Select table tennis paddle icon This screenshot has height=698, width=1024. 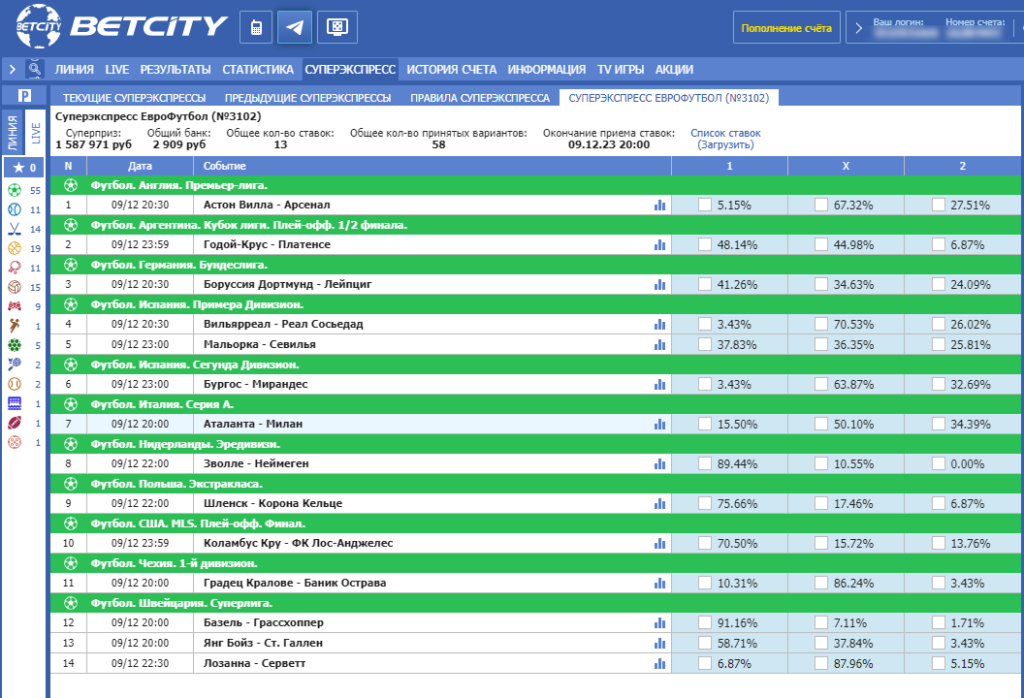[x=14, y=268]
